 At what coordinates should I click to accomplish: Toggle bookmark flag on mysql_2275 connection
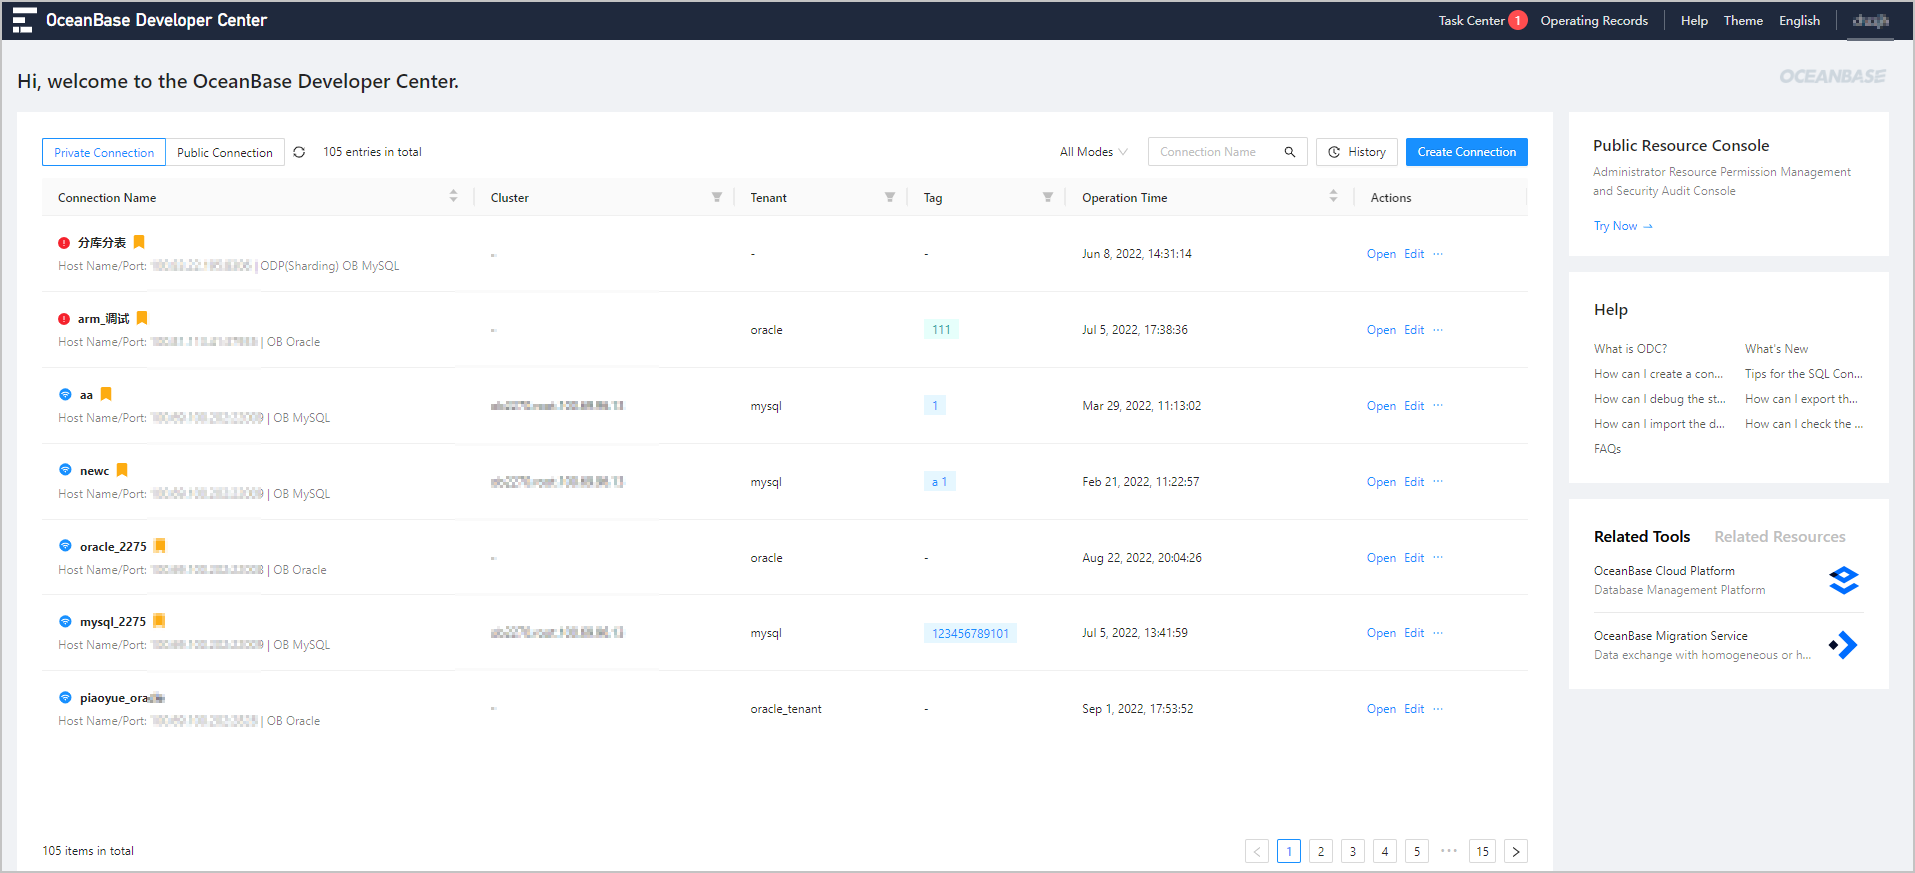click(159, 621)
